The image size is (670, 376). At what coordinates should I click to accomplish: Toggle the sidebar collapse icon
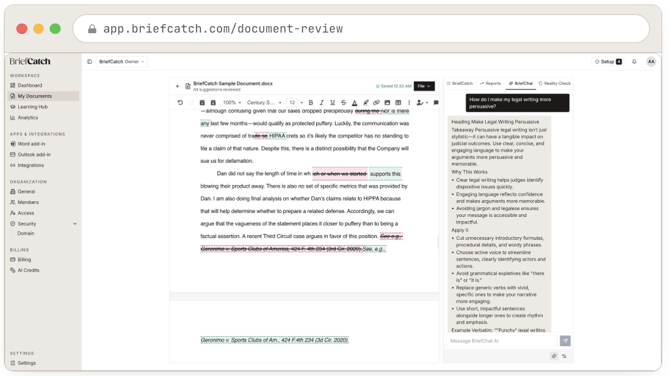tap(89, 62)
